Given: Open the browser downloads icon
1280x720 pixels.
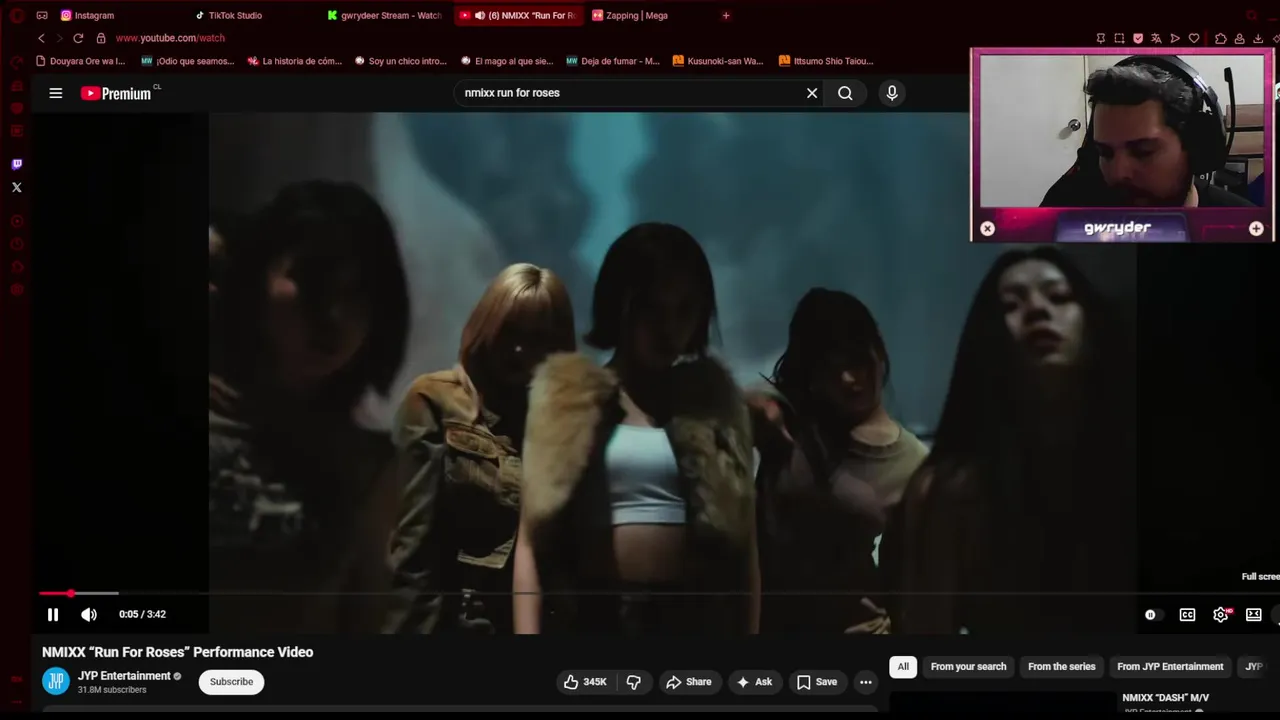Looking at the screenshot, I should pyautogui.click(x=1257, y=38).
